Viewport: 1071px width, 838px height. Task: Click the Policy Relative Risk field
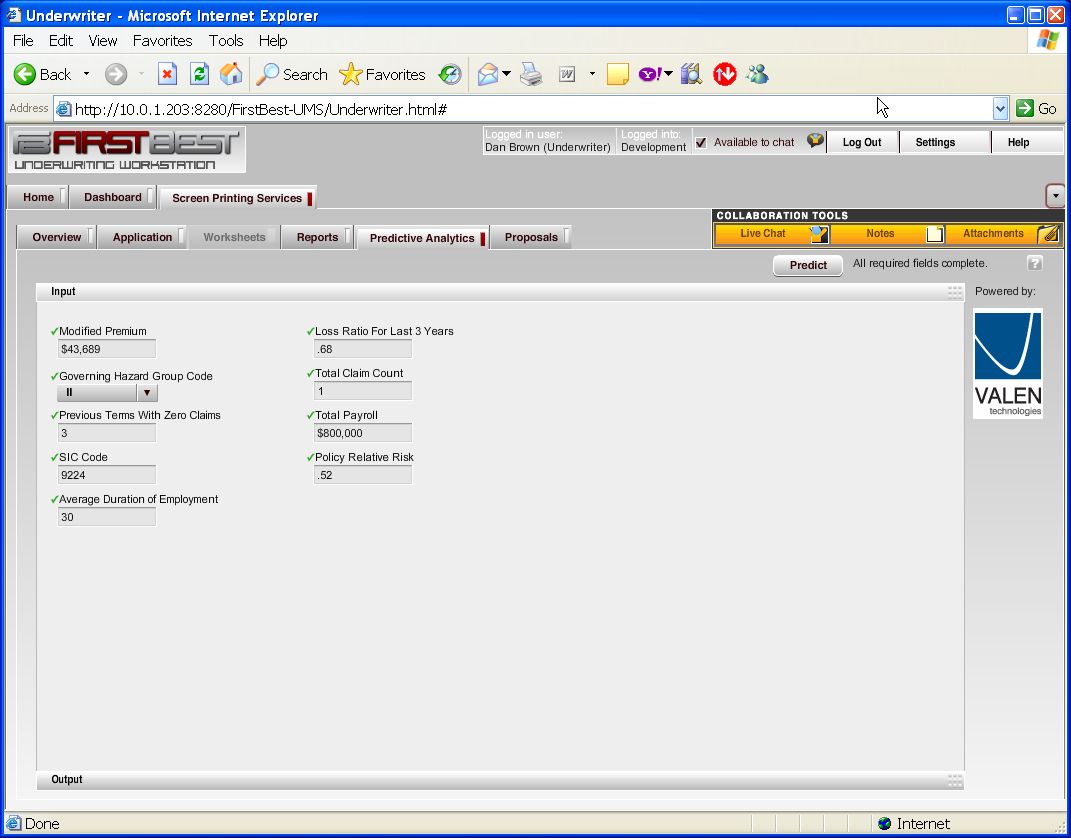(x=363, y=475)
